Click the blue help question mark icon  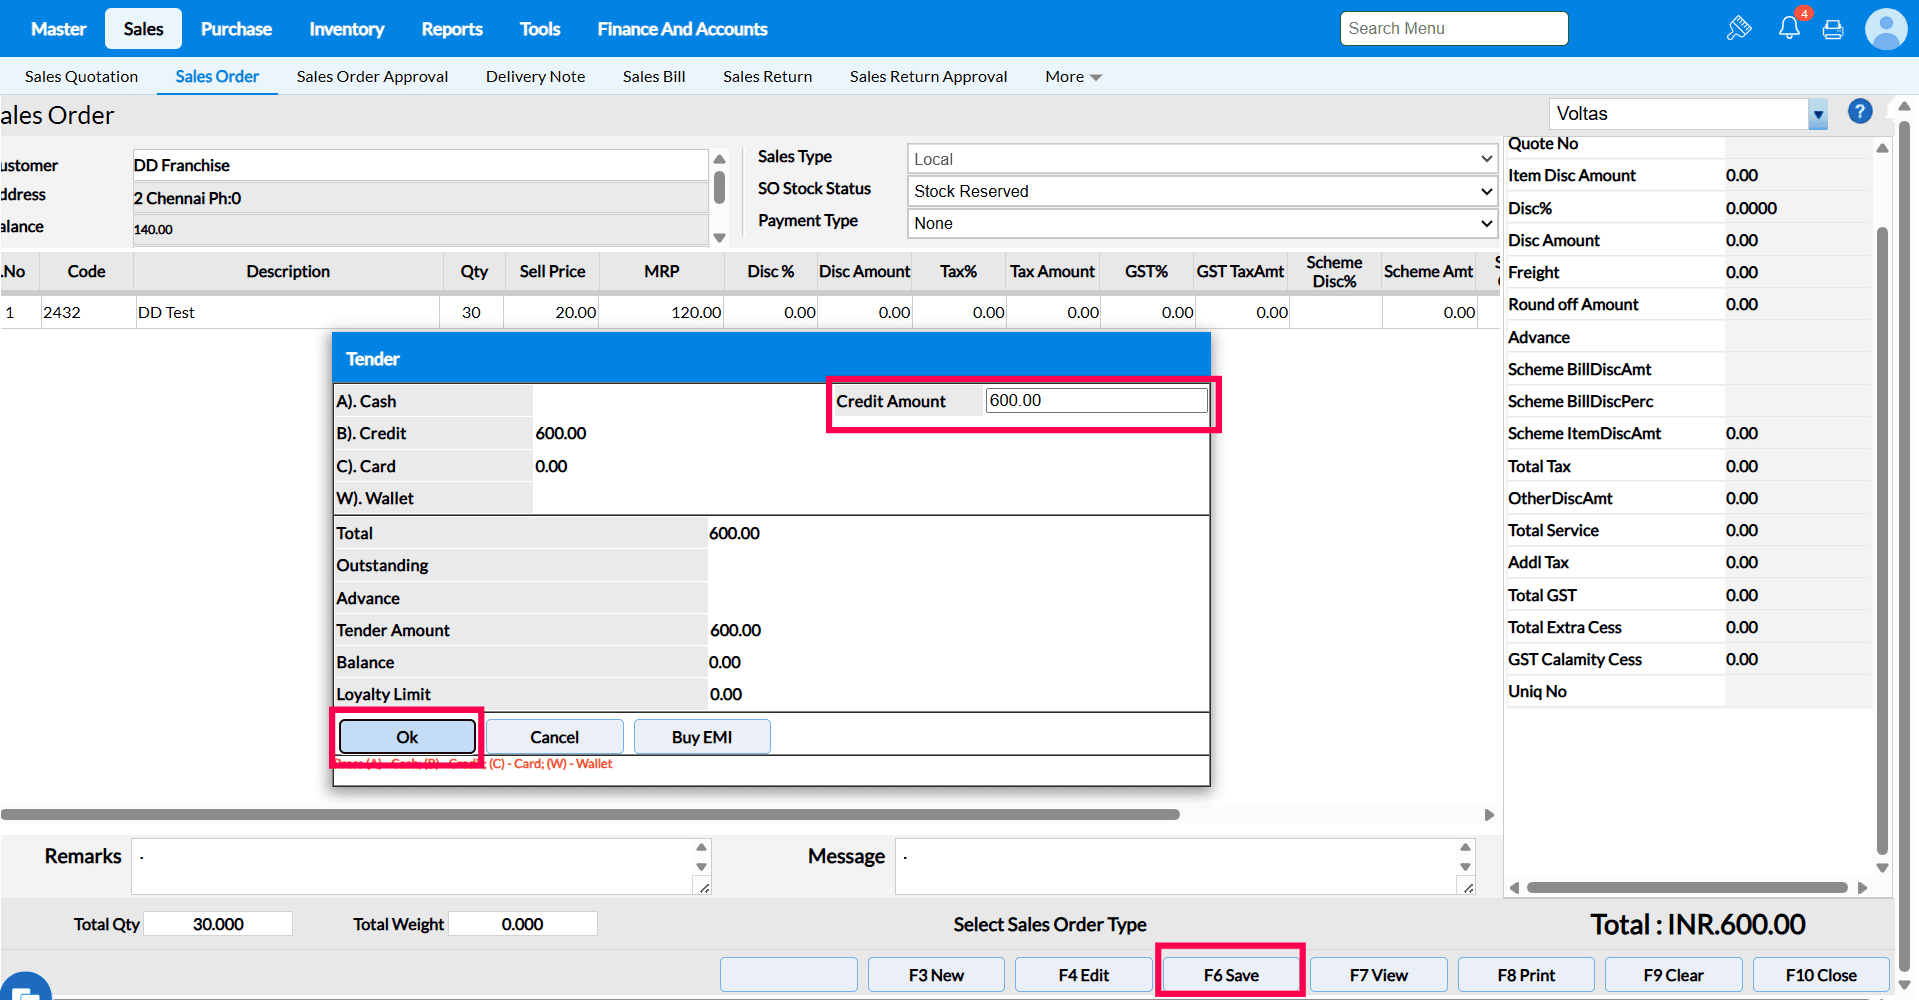[x=1860, y=112]
